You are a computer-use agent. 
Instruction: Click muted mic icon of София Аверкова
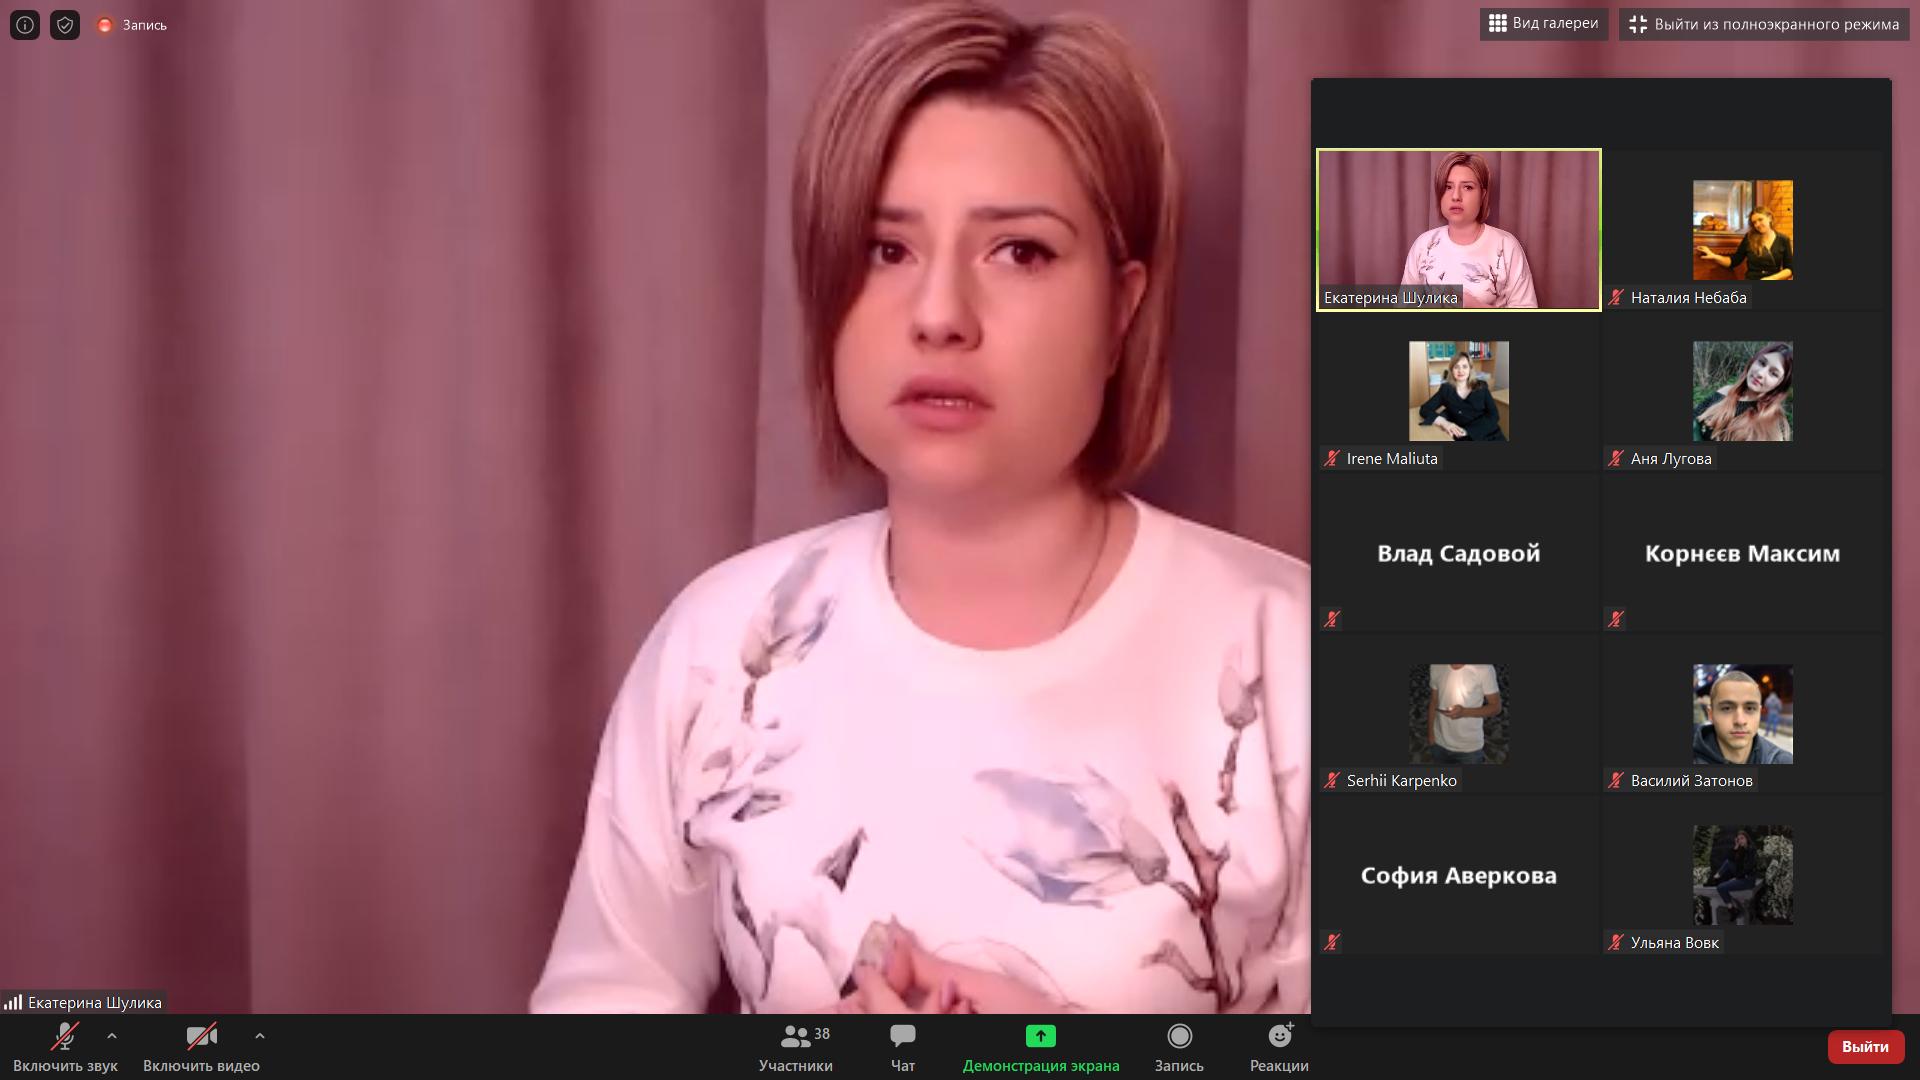coord(1332,941)
